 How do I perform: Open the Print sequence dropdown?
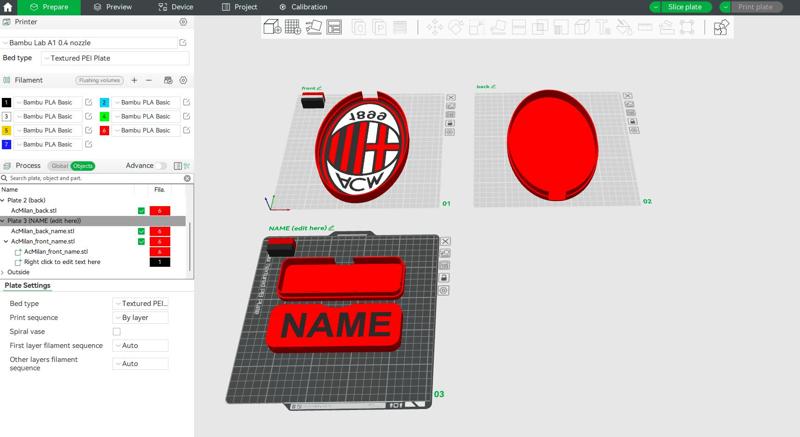click(140, 317)
